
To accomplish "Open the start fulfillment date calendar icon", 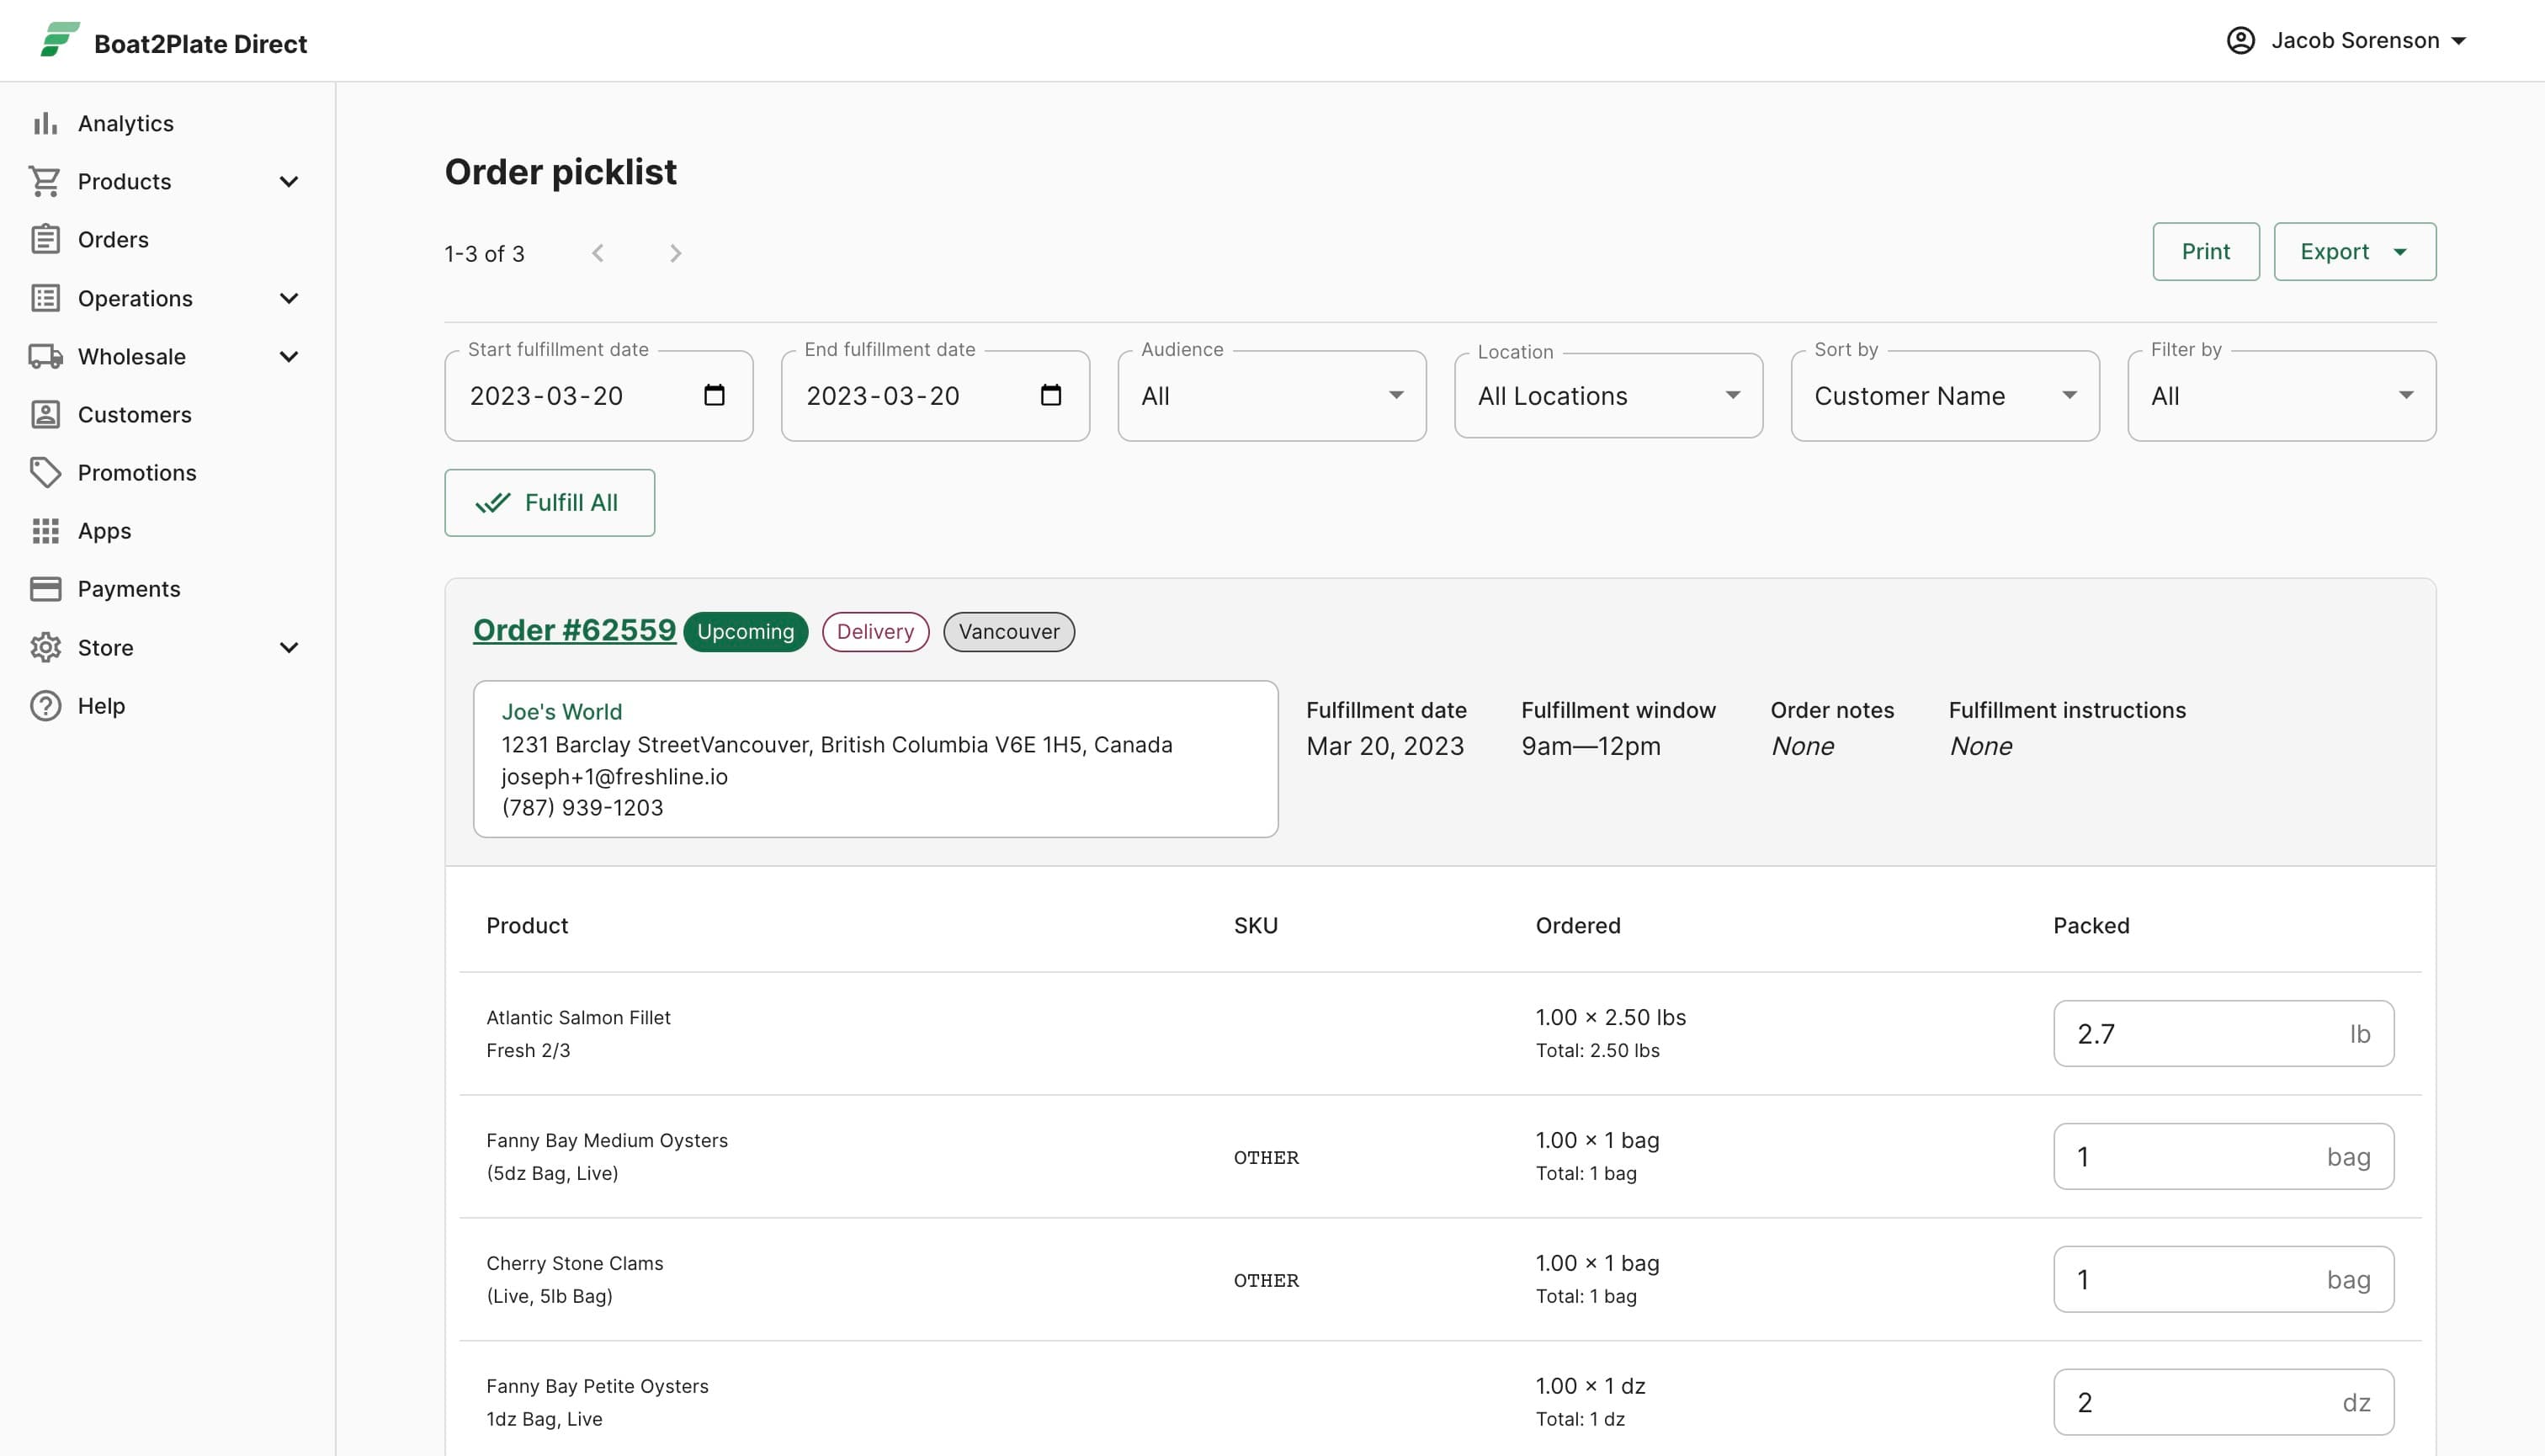I will [x=714, y=394].
